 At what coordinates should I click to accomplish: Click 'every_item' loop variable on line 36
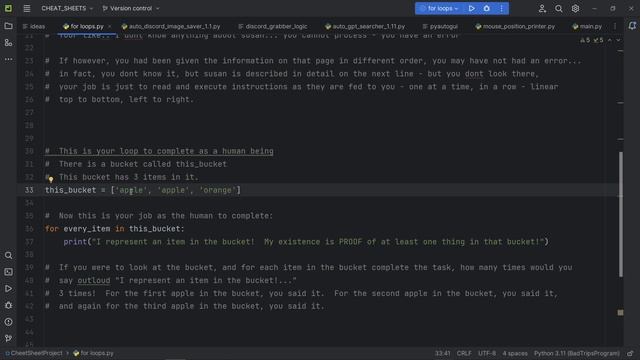[x=87, y=229]
